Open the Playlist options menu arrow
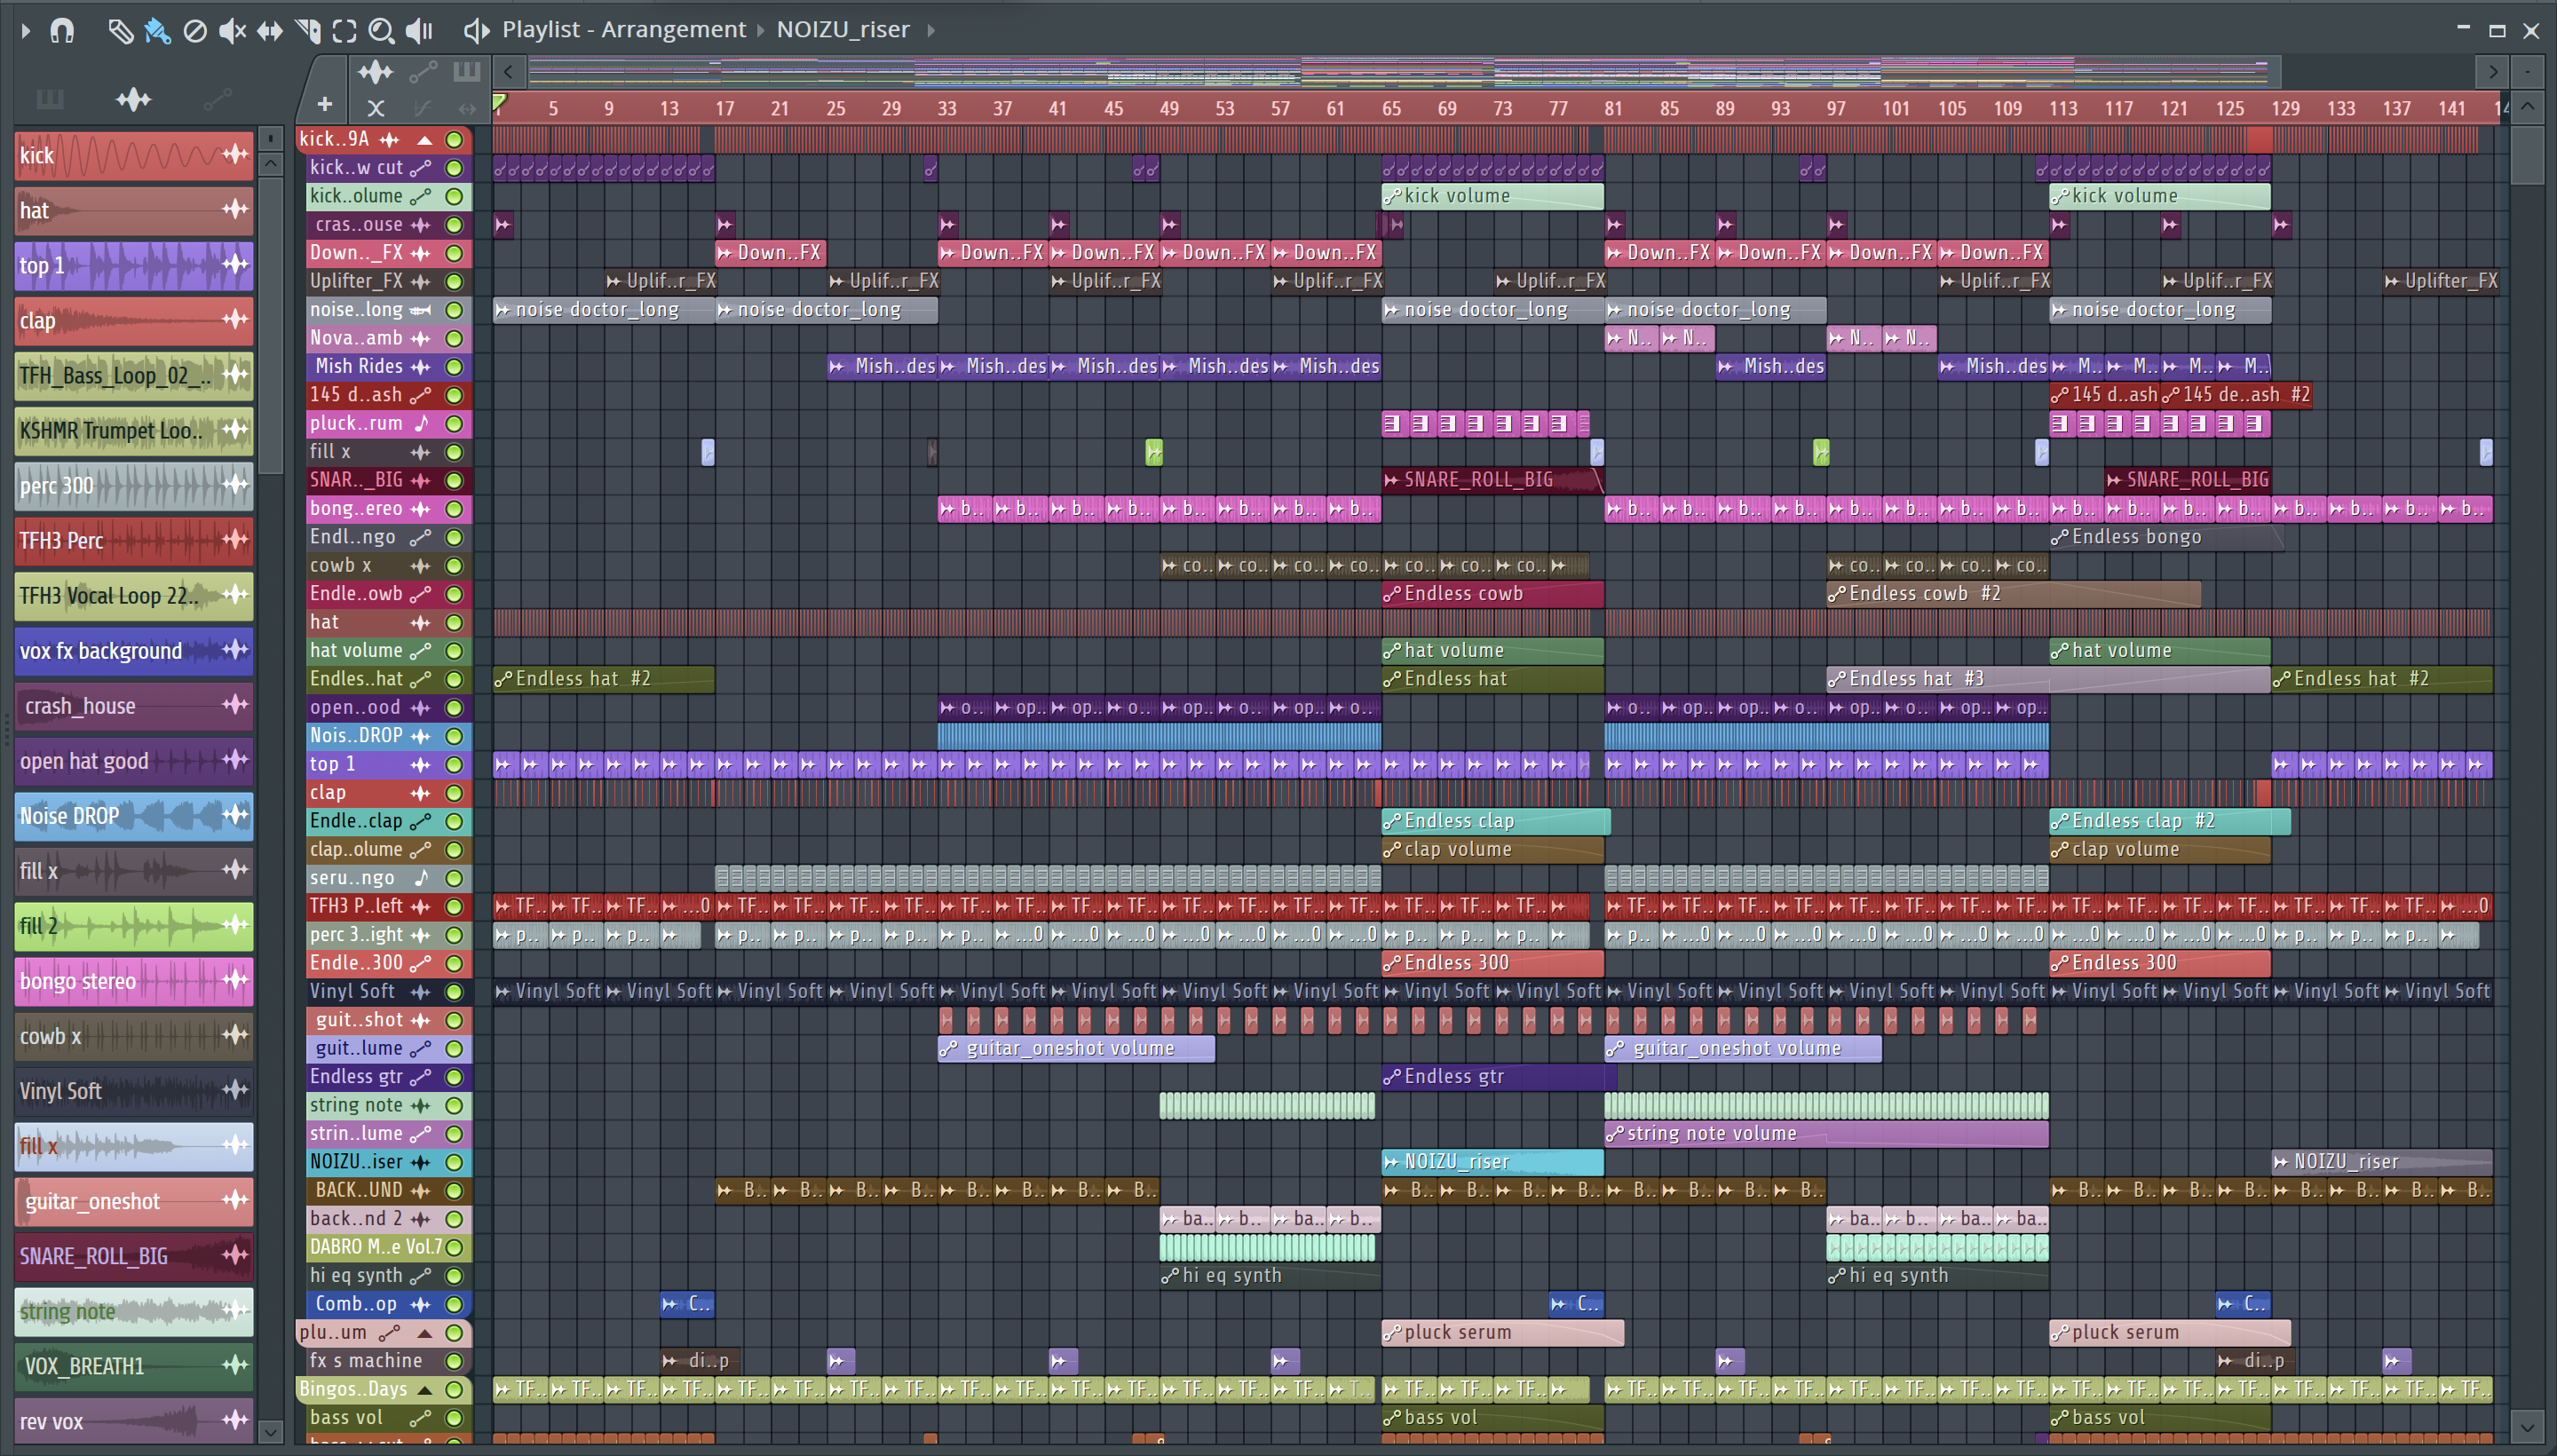Image resolution: width=2557 pixels, height=1456 pixels. [25, 30]
